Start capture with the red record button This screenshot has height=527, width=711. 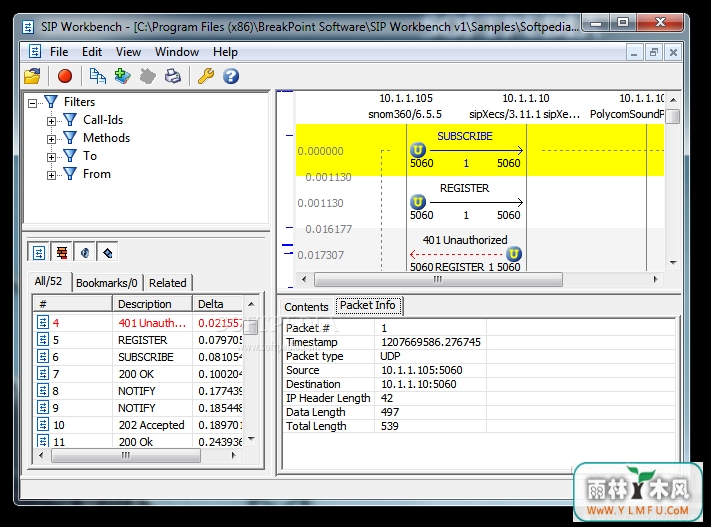[65, 76]
